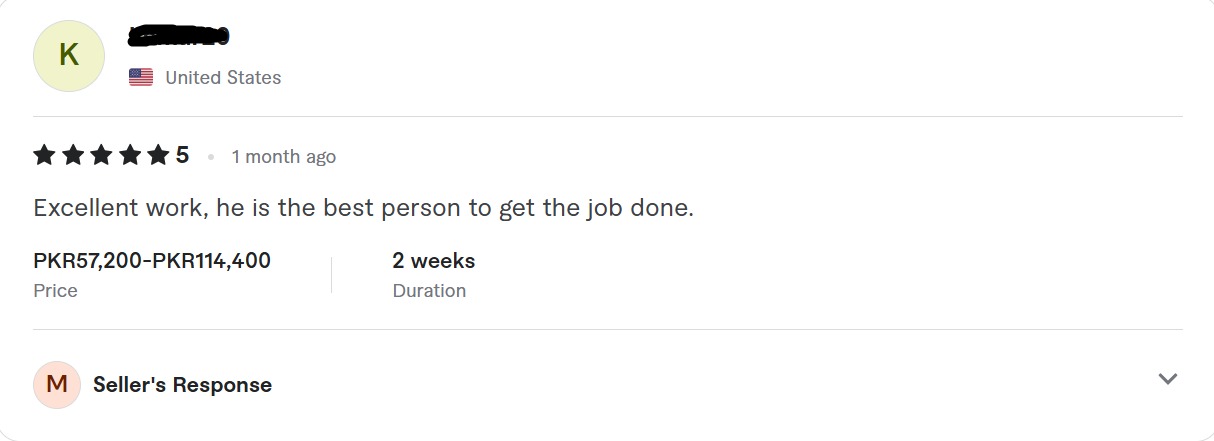Click the first rating star

point(44,155)
